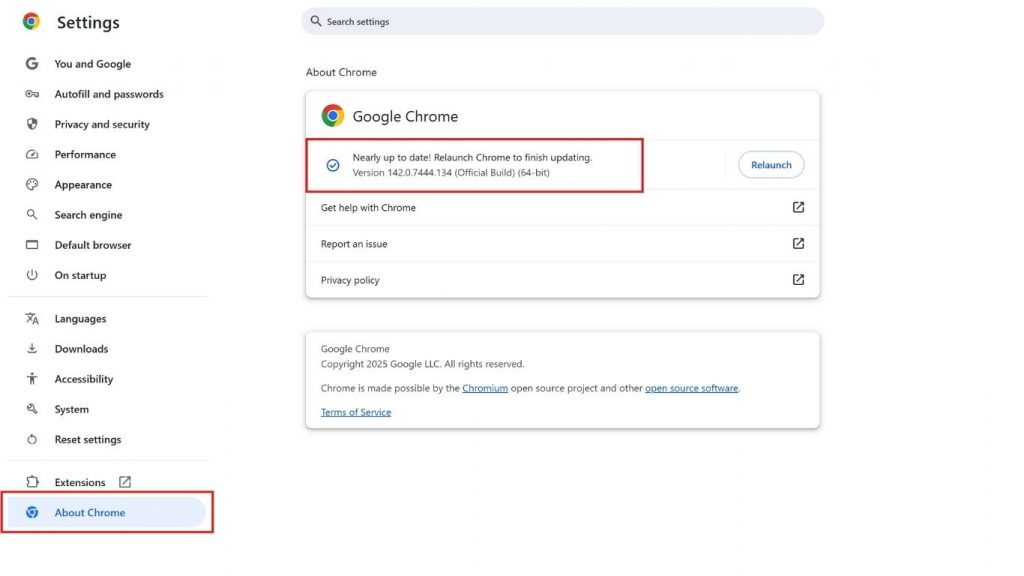Open the Terms of Service link
1024x576 pixels.
355,412
